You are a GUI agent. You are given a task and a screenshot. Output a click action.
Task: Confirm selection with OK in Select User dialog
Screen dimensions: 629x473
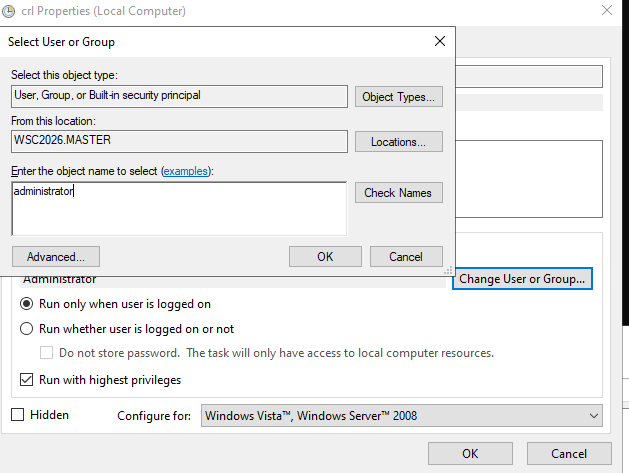pyautogui.click(x=325, y=256)
